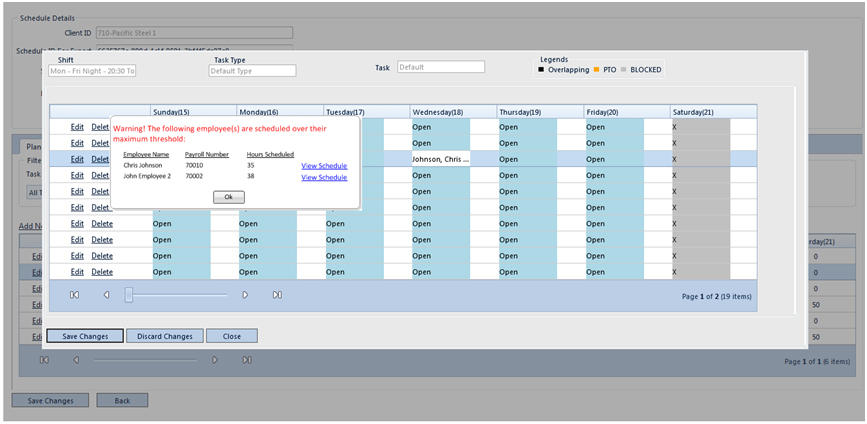This screenshot has height=424, width=867.
Task: Click the orange PTO legend swatch
Action: [596, 70]
